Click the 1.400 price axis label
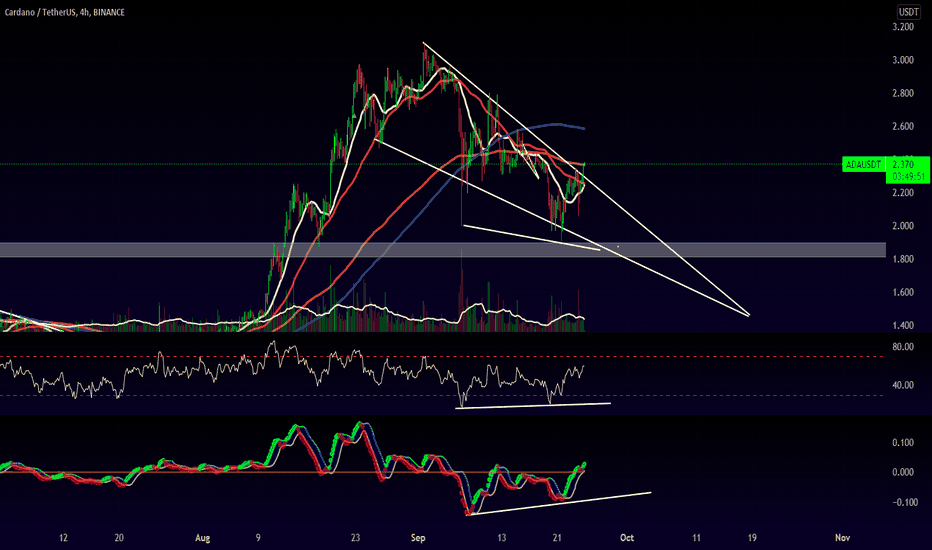The image size is (932, 550). [x=903, y=326]
